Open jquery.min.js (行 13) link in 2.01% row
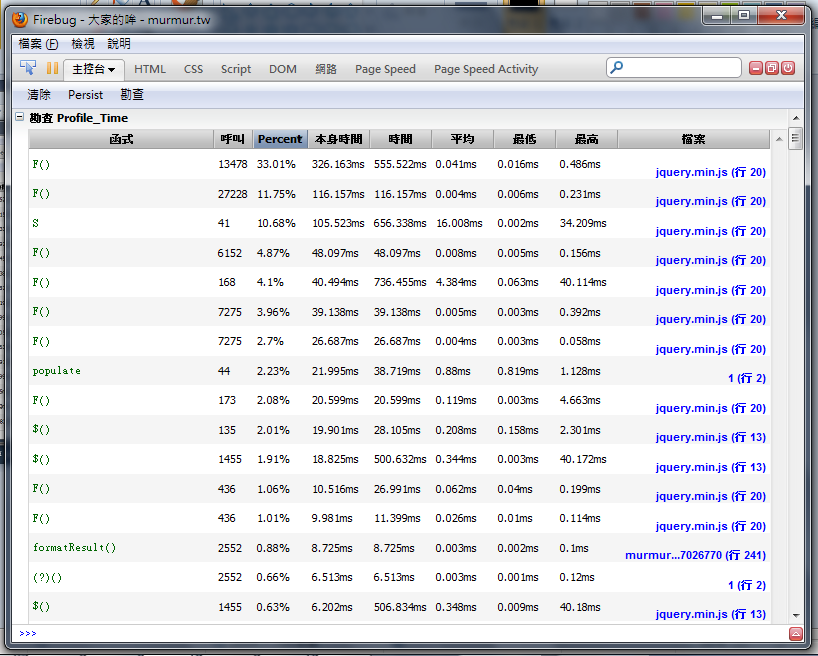 [711, 437]
